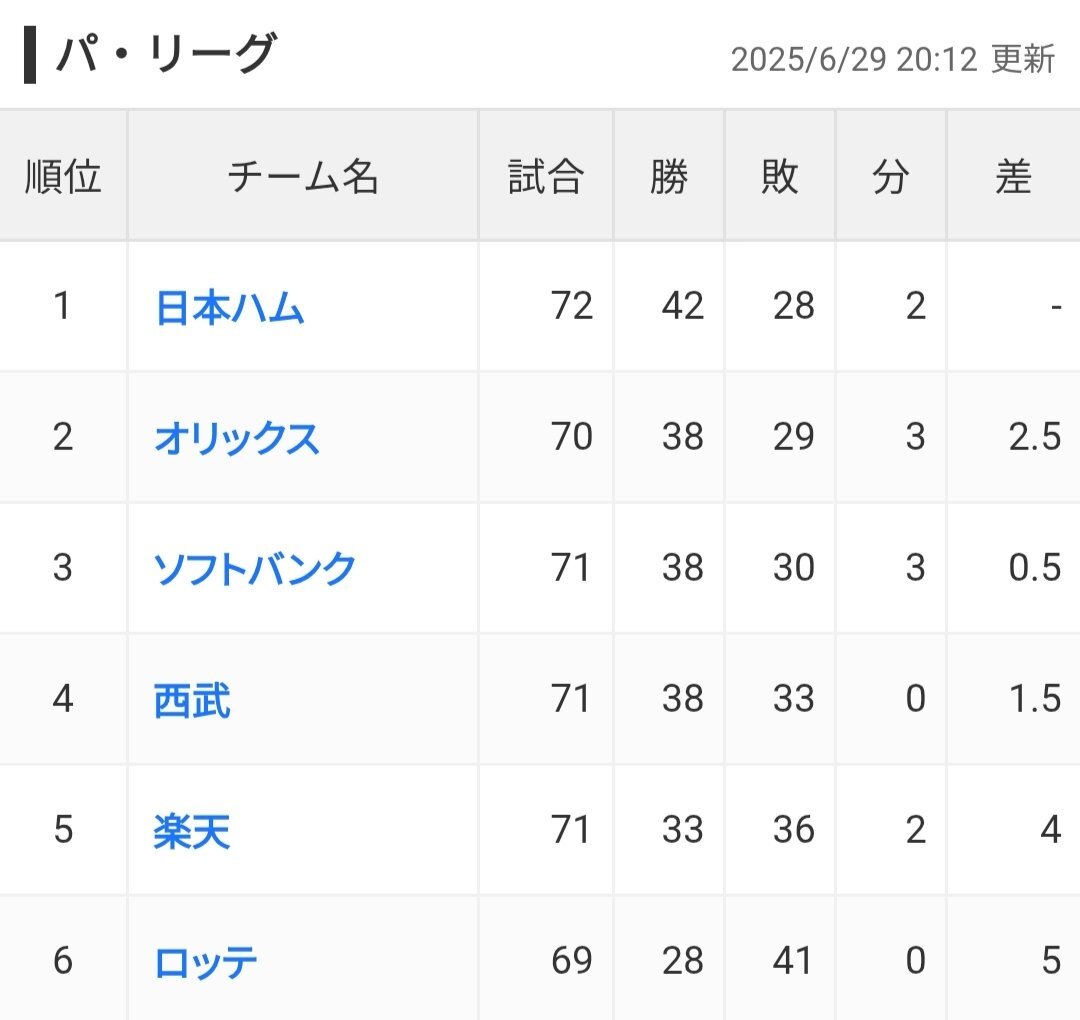Click 日本ハム's win count 42
1080x1020 pixels.
[683, 306]
